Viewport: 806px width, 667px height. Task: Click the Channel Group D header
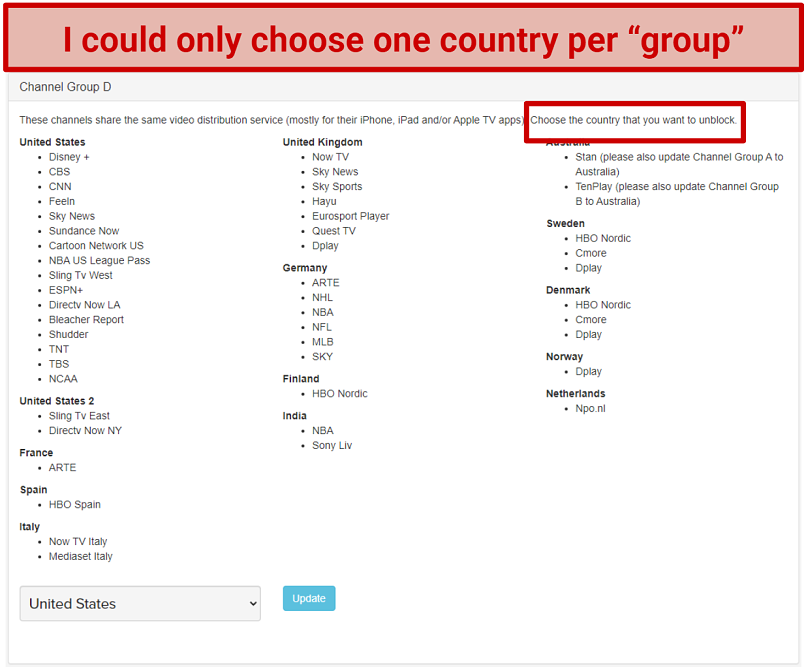(x=65, y=87)
